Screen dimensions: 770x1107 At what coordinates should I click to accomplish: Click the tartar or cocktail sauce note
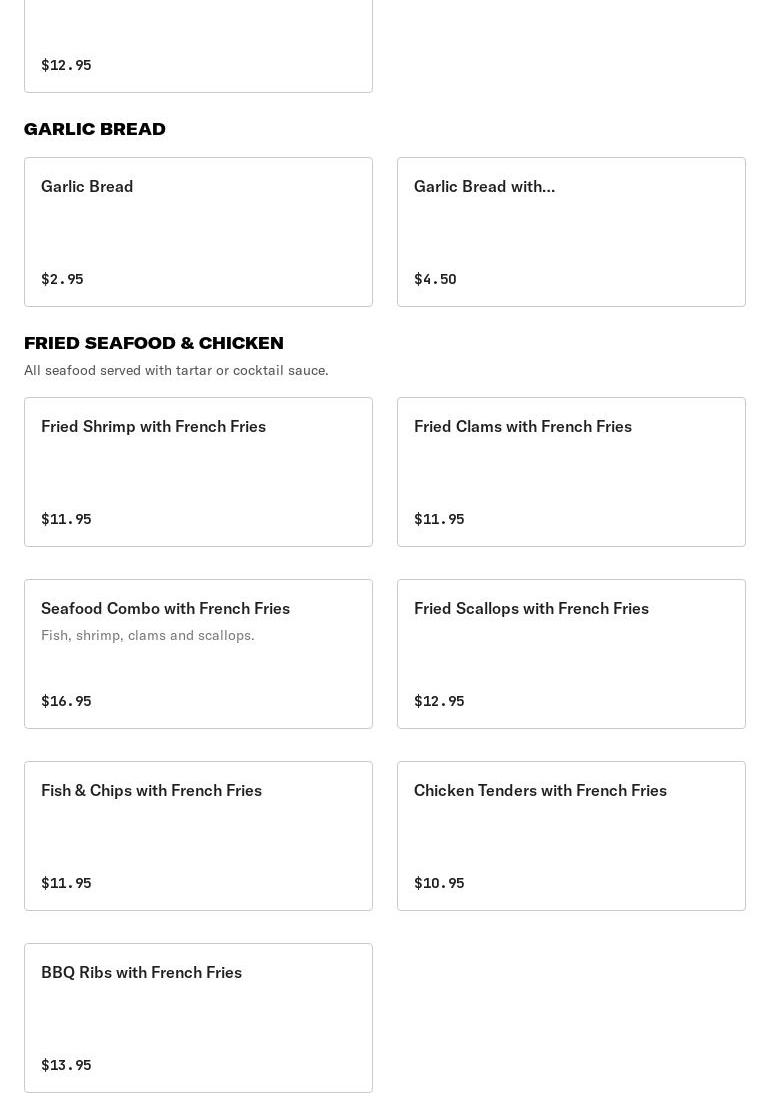[x=176, y=370]
